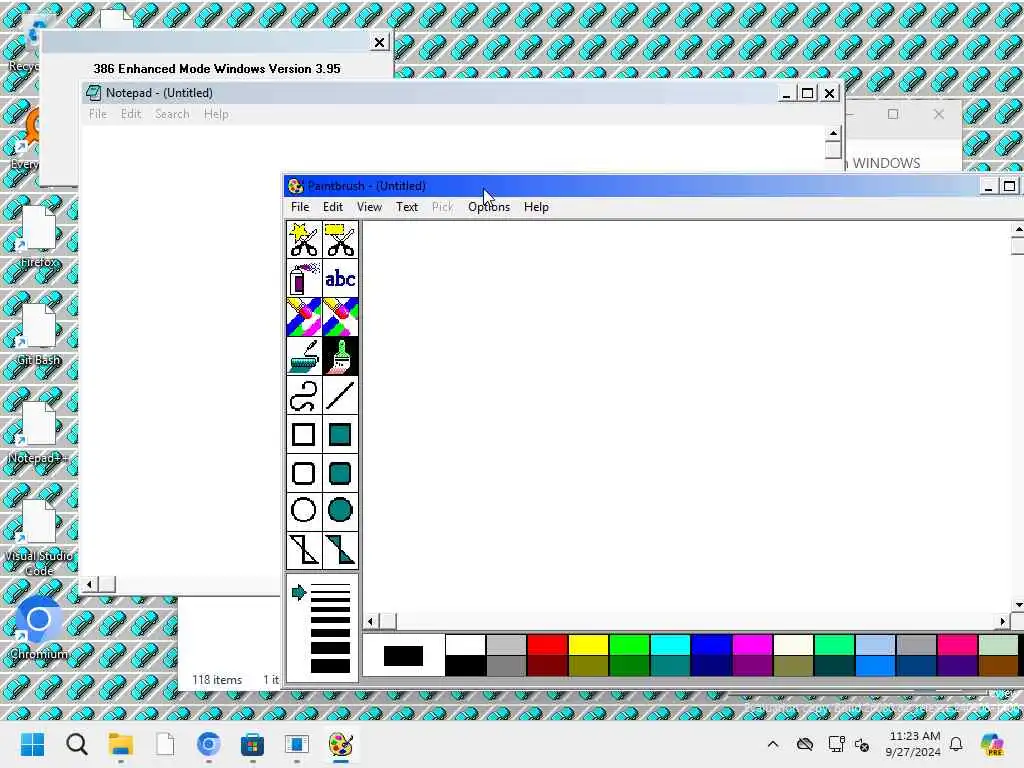The width and height of the screenshot is (1024, 768).
Task: Maximize the Notepad window
Action: [x=807, y=93]
